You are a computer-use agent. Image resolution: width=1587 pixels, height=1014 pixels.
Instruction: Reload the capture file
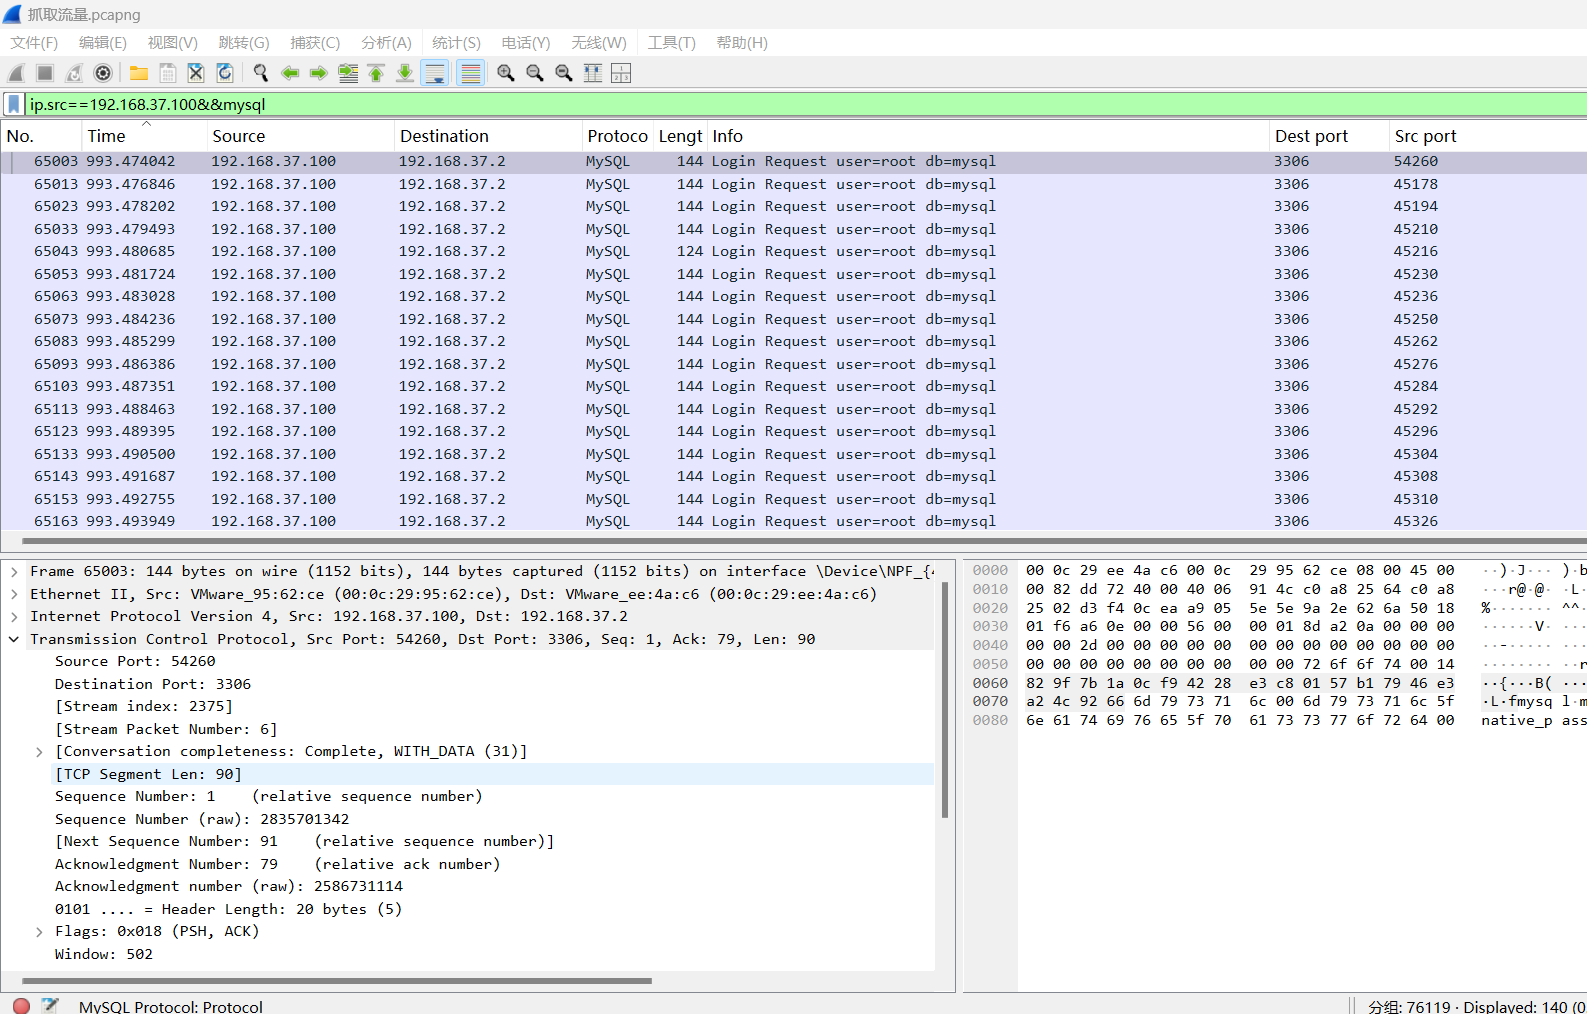[x=225, y=73]
